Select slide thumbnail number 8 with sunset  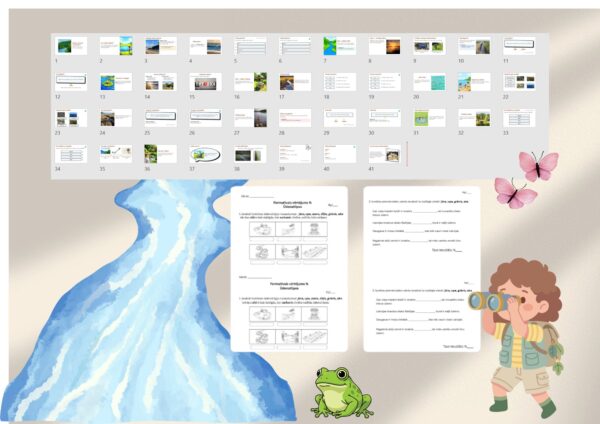coord(385,46)
